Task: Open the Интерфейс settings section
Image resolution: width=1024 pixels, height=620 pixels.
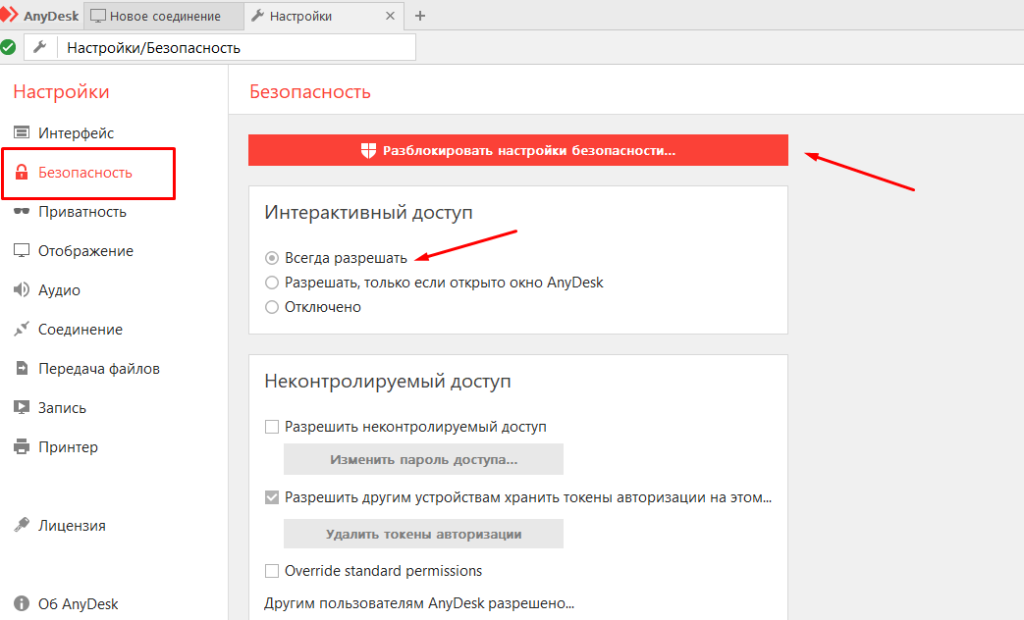Action: 76,133
